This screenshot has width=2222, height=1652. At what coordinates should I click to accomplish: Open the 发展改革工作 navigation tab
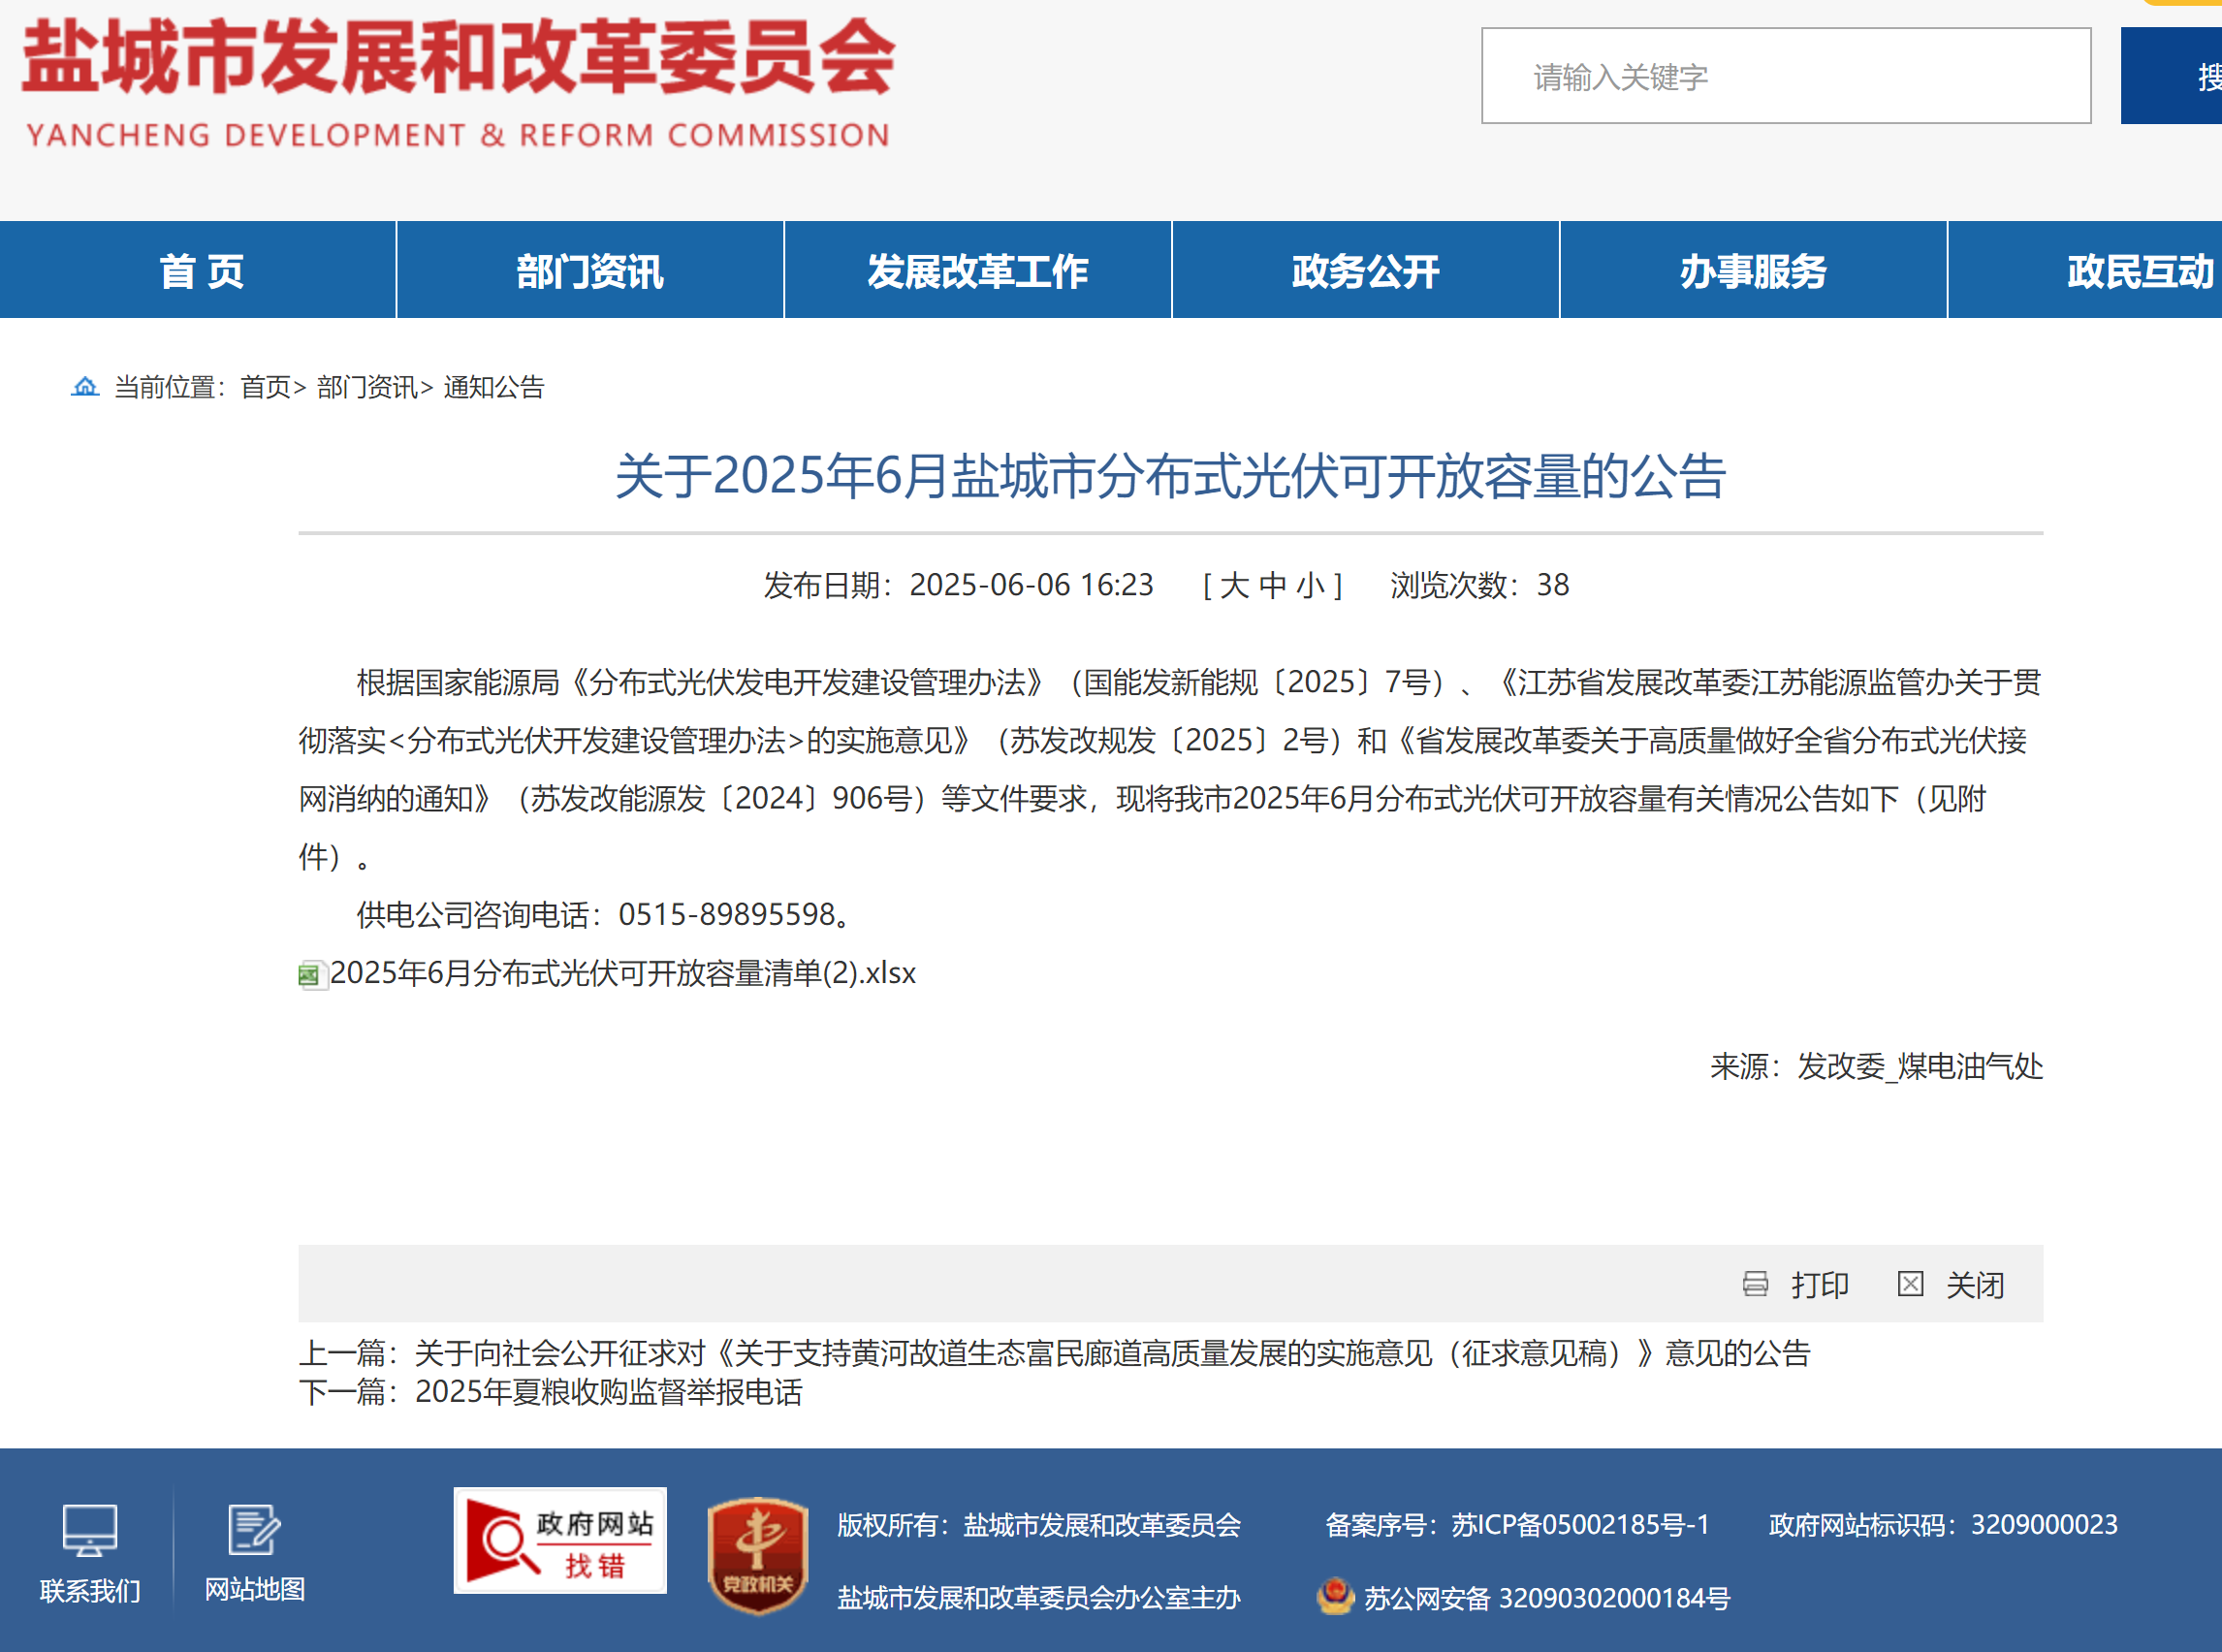(x=978, y=270)
